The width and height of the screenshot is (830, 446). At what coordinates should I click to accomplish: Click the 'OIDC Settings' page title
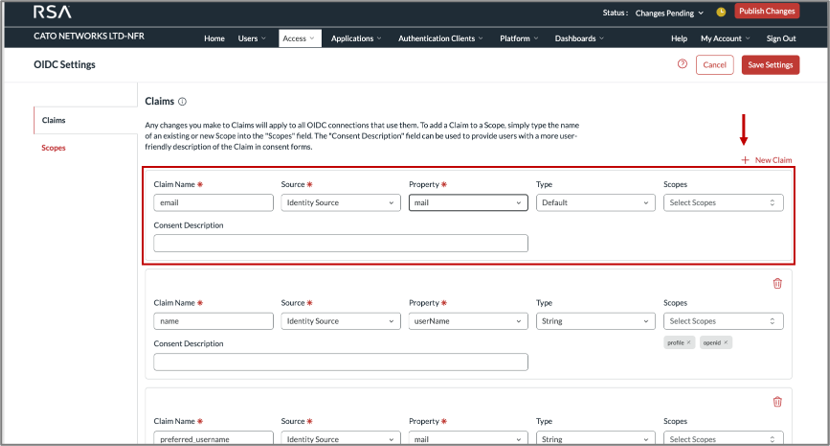tap(65, 65)
